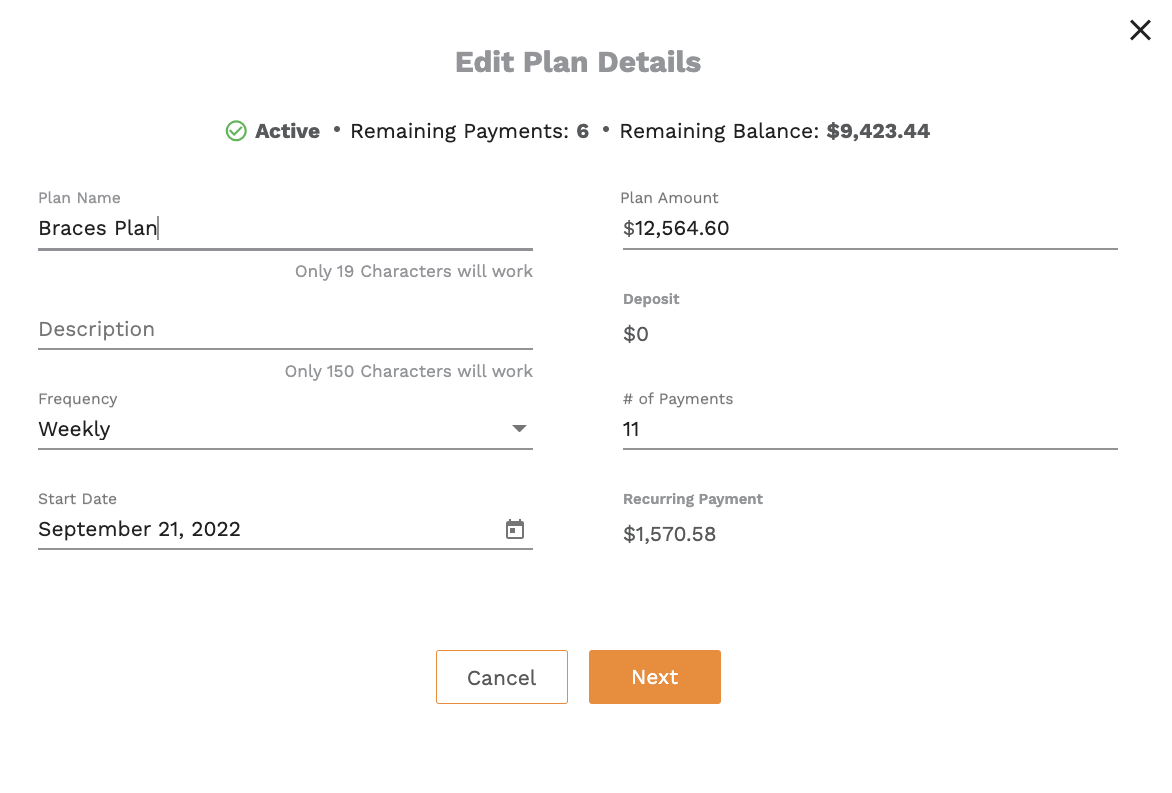
Task: Open the calendar picker for Start Date
Action: pyautogui.click(x=514, y=529)
